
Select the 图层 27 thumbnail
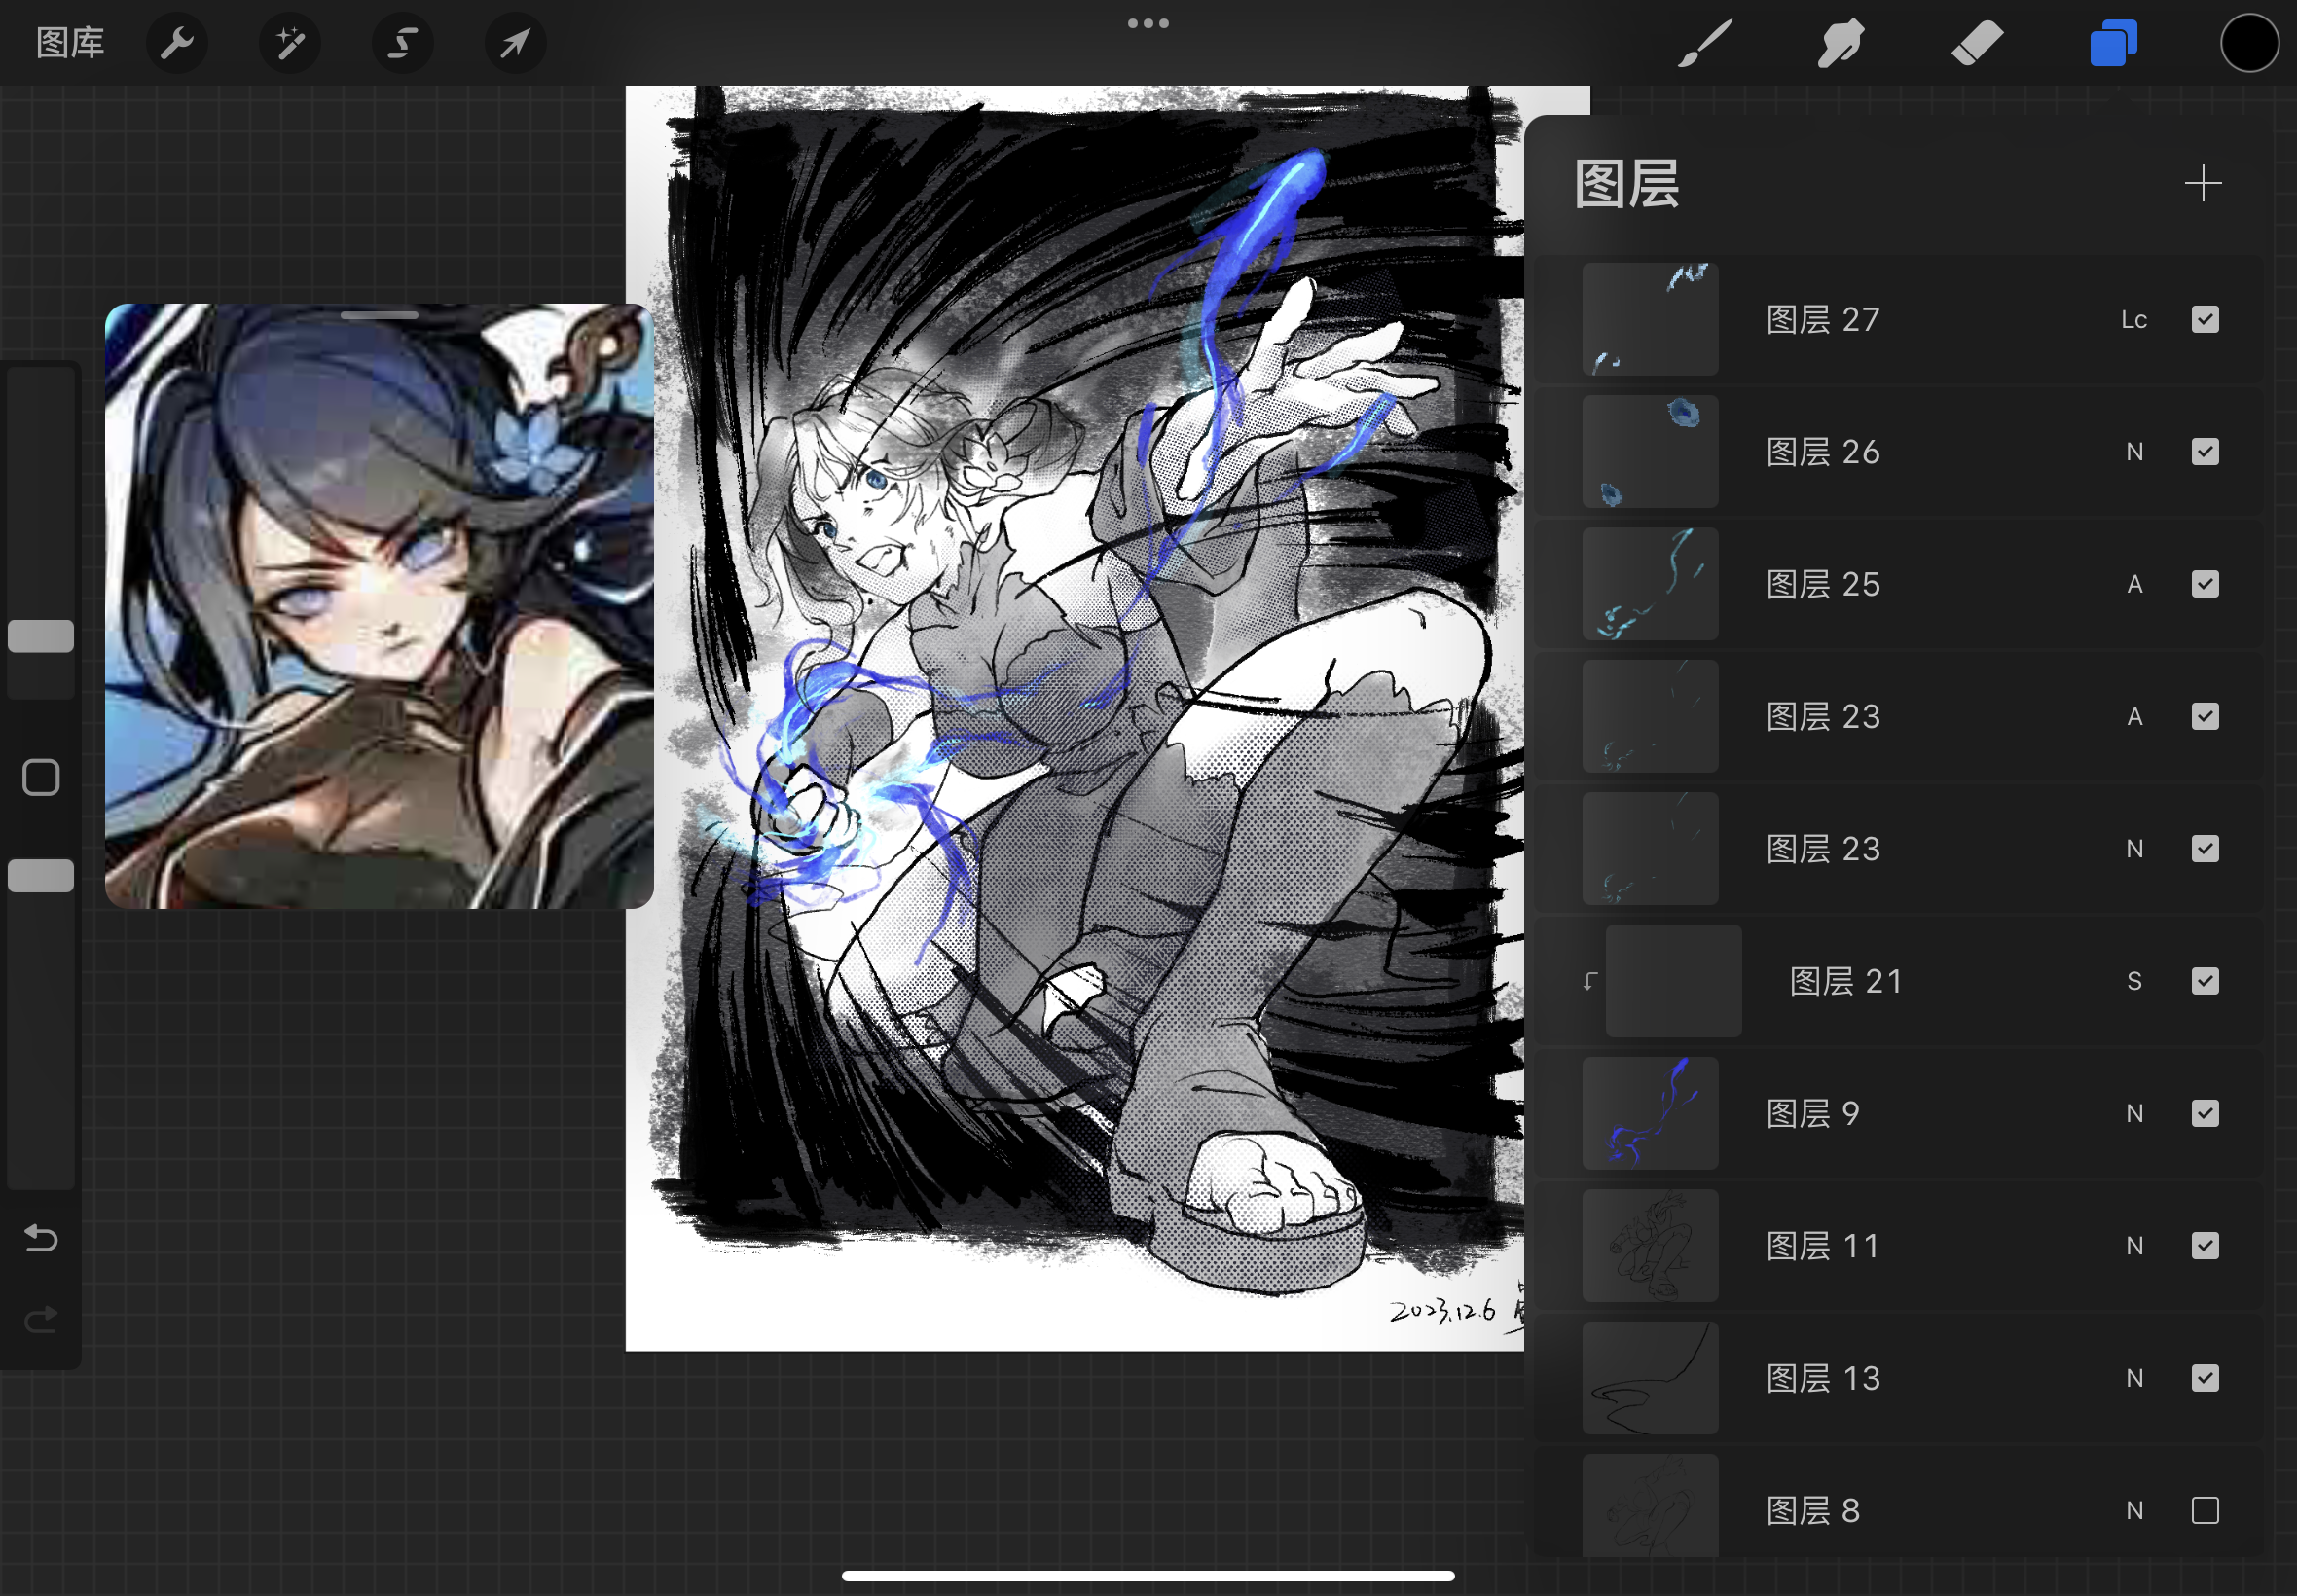point(1650,320)
